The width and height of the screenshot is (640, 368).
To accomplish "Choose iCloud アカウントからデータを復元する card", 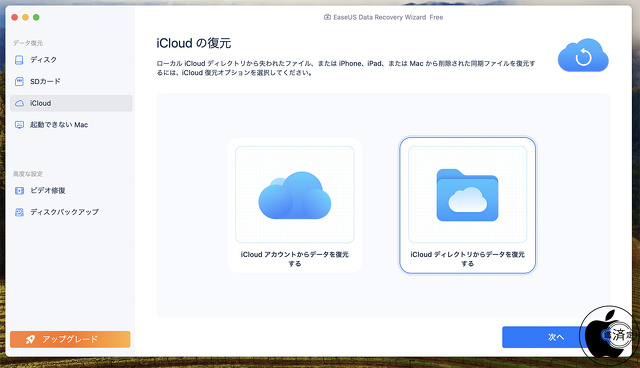I will coord(295,205).
